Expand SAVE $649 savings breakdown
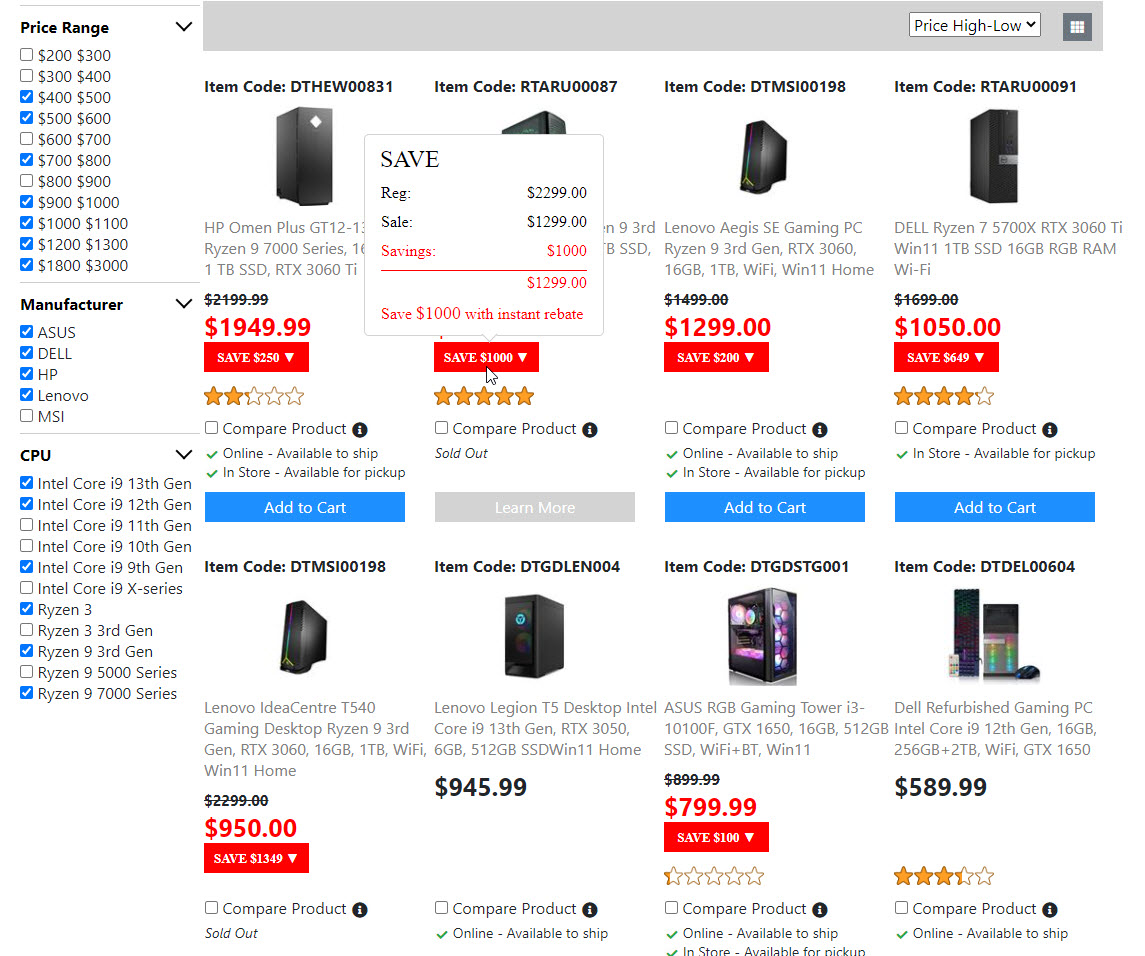Viewport: 1145px width, 956px height. (x=946, y=357)
